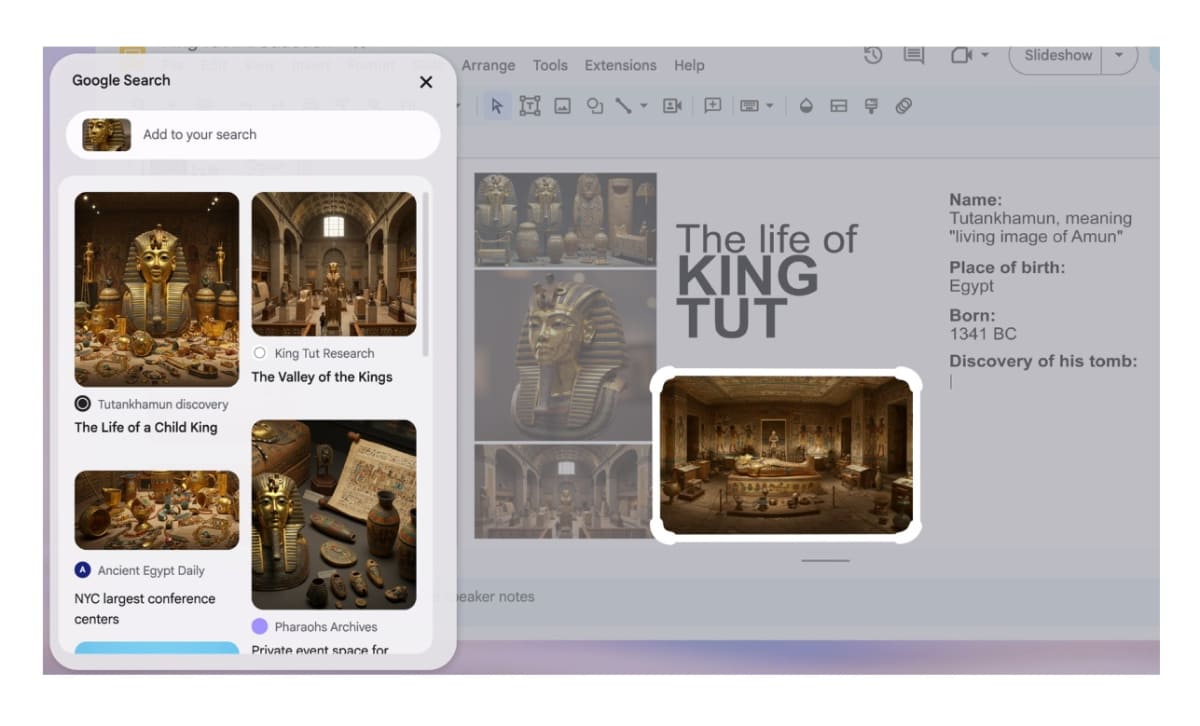Click the mask thumbnail in the search box
This screenshot has height=726, width=1200.
click(107, 135)
